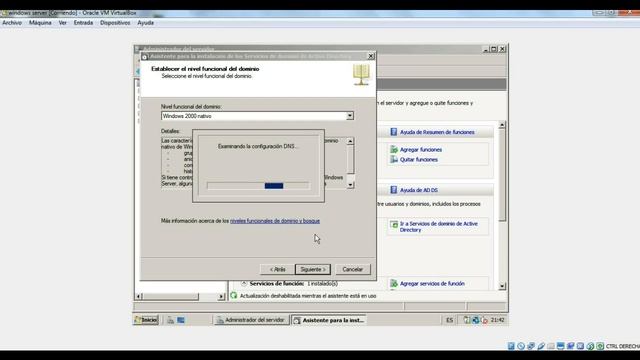Open the Máquina menu

(x=40, y=23)
